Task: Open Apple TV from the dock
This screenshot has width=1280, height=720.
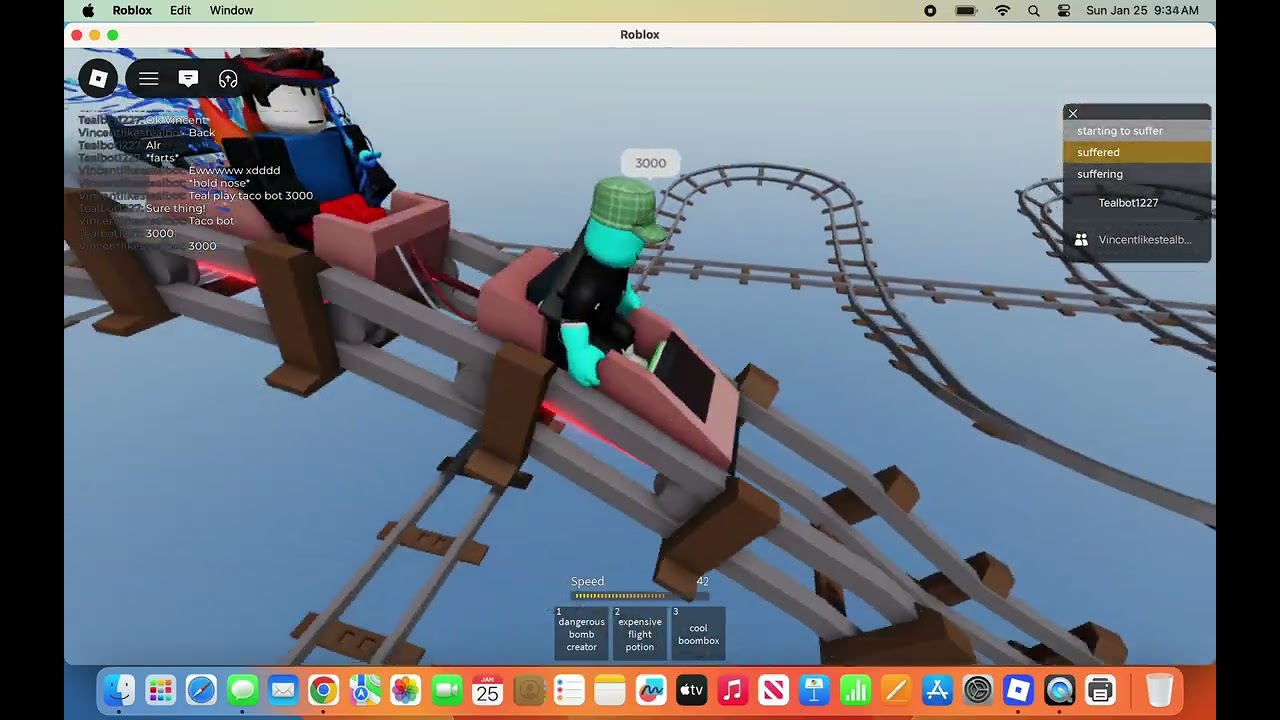Action: coord(691,690)
